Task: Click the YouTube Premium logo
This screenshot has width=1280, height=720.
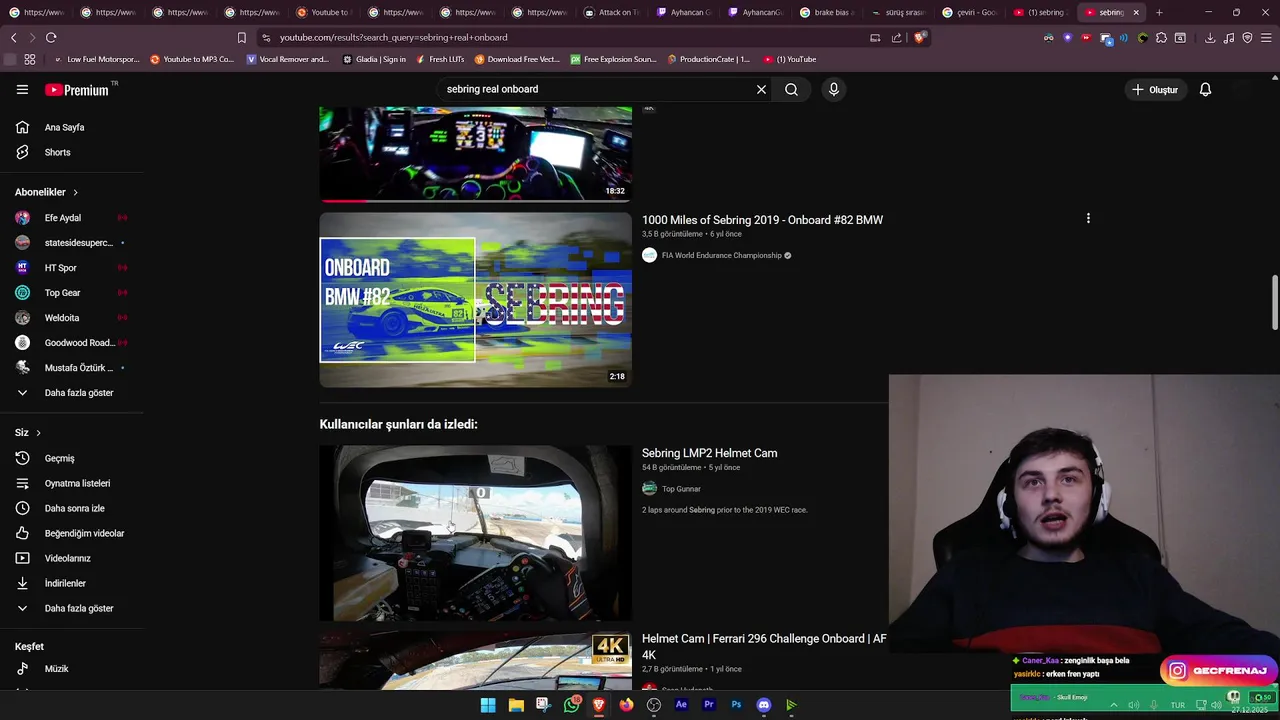Action: pyautogui.click(x=77, y=90)
